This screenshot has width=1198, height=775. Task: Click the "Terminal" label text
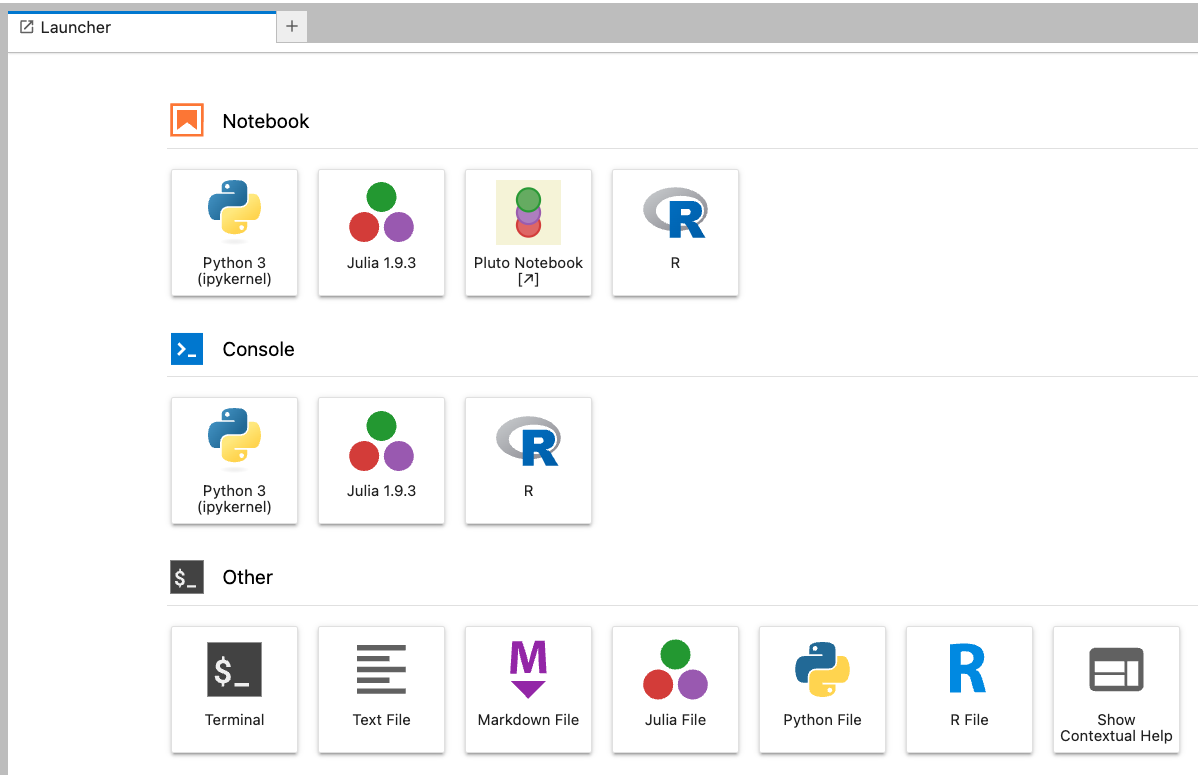coord(235,720)
